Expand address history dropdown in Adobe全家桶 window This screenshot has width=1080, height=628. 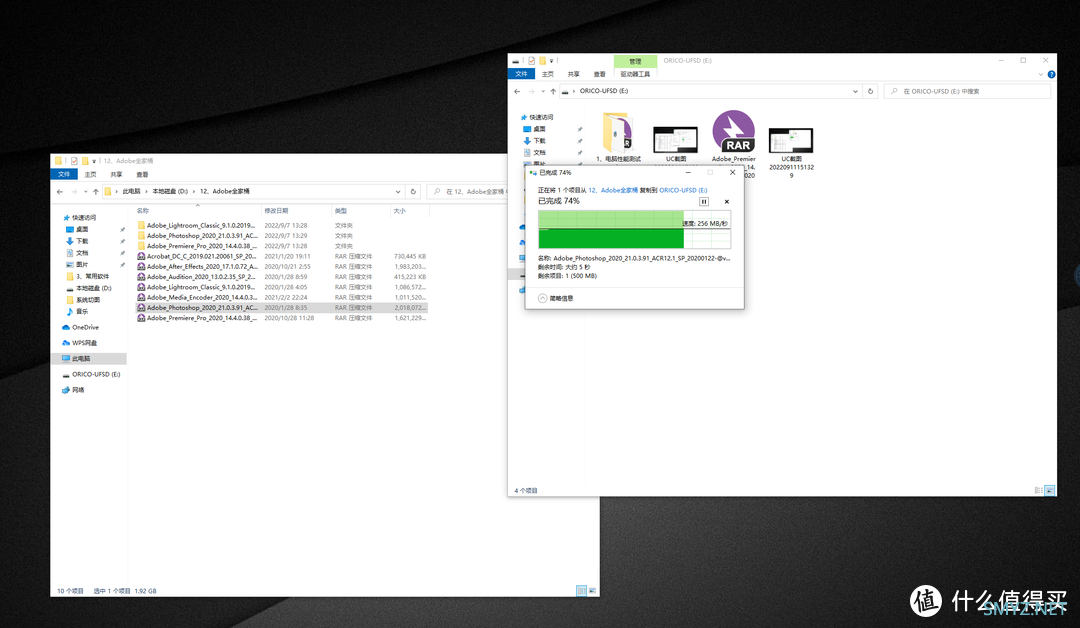[398, 191]
